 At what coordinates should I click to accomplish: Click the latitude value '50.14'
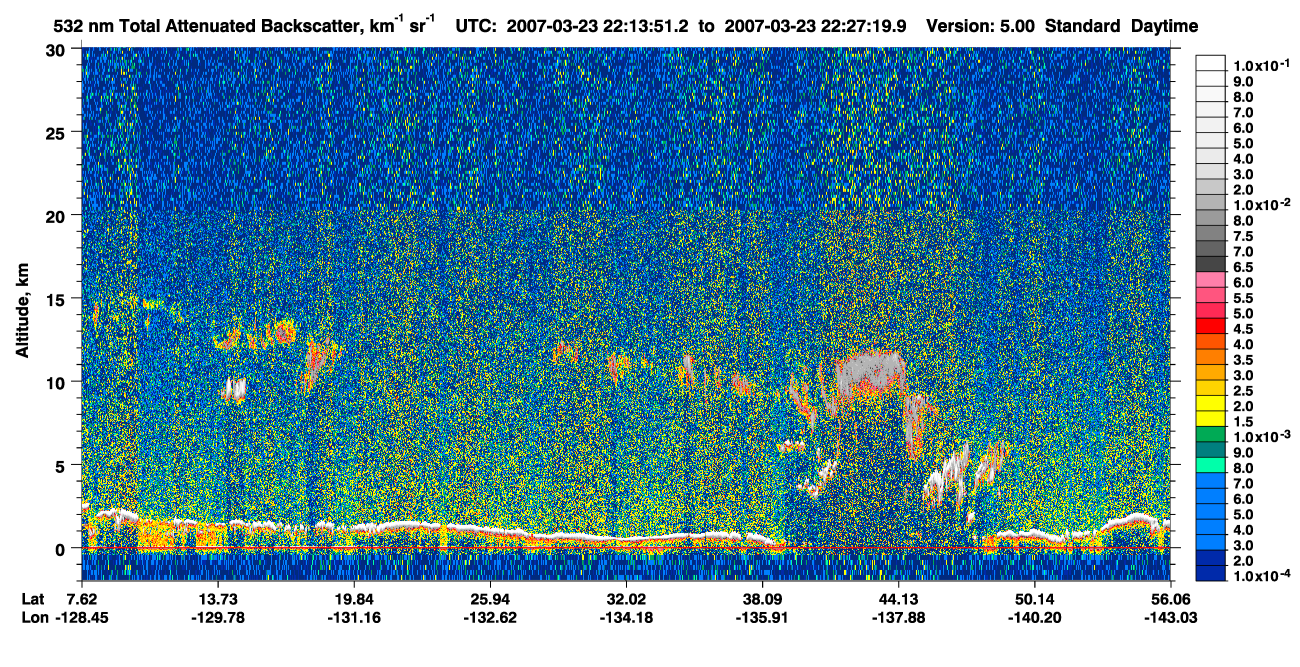point(1034,598)
